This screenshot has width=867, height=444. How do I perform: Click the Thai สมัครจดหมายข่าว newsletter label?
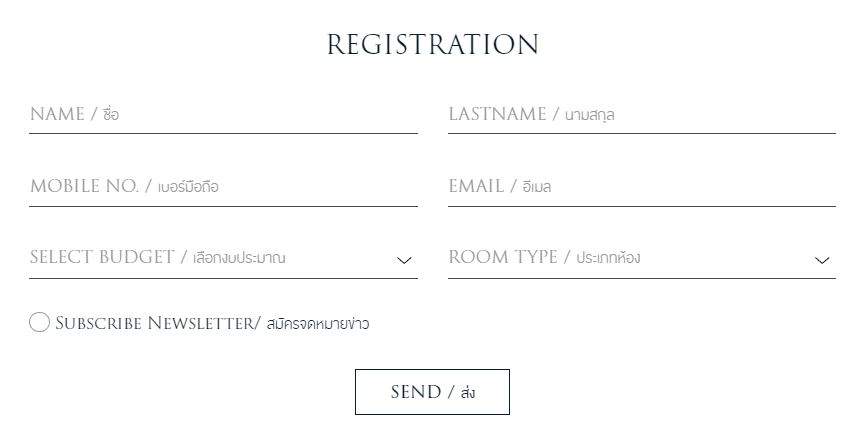[x=318, y=324]
